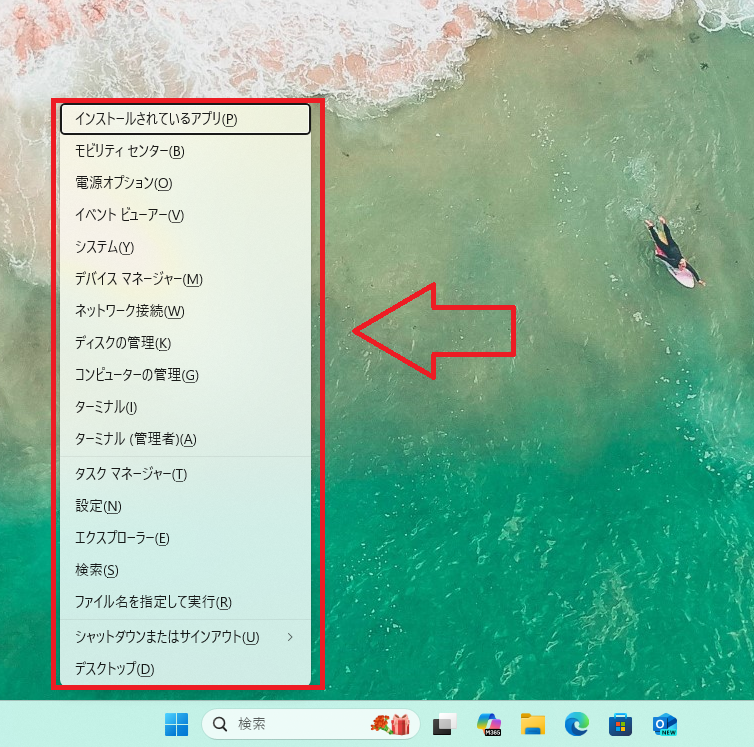
Task: Open the Task View icon in taskbar
Action: (445, 724)
